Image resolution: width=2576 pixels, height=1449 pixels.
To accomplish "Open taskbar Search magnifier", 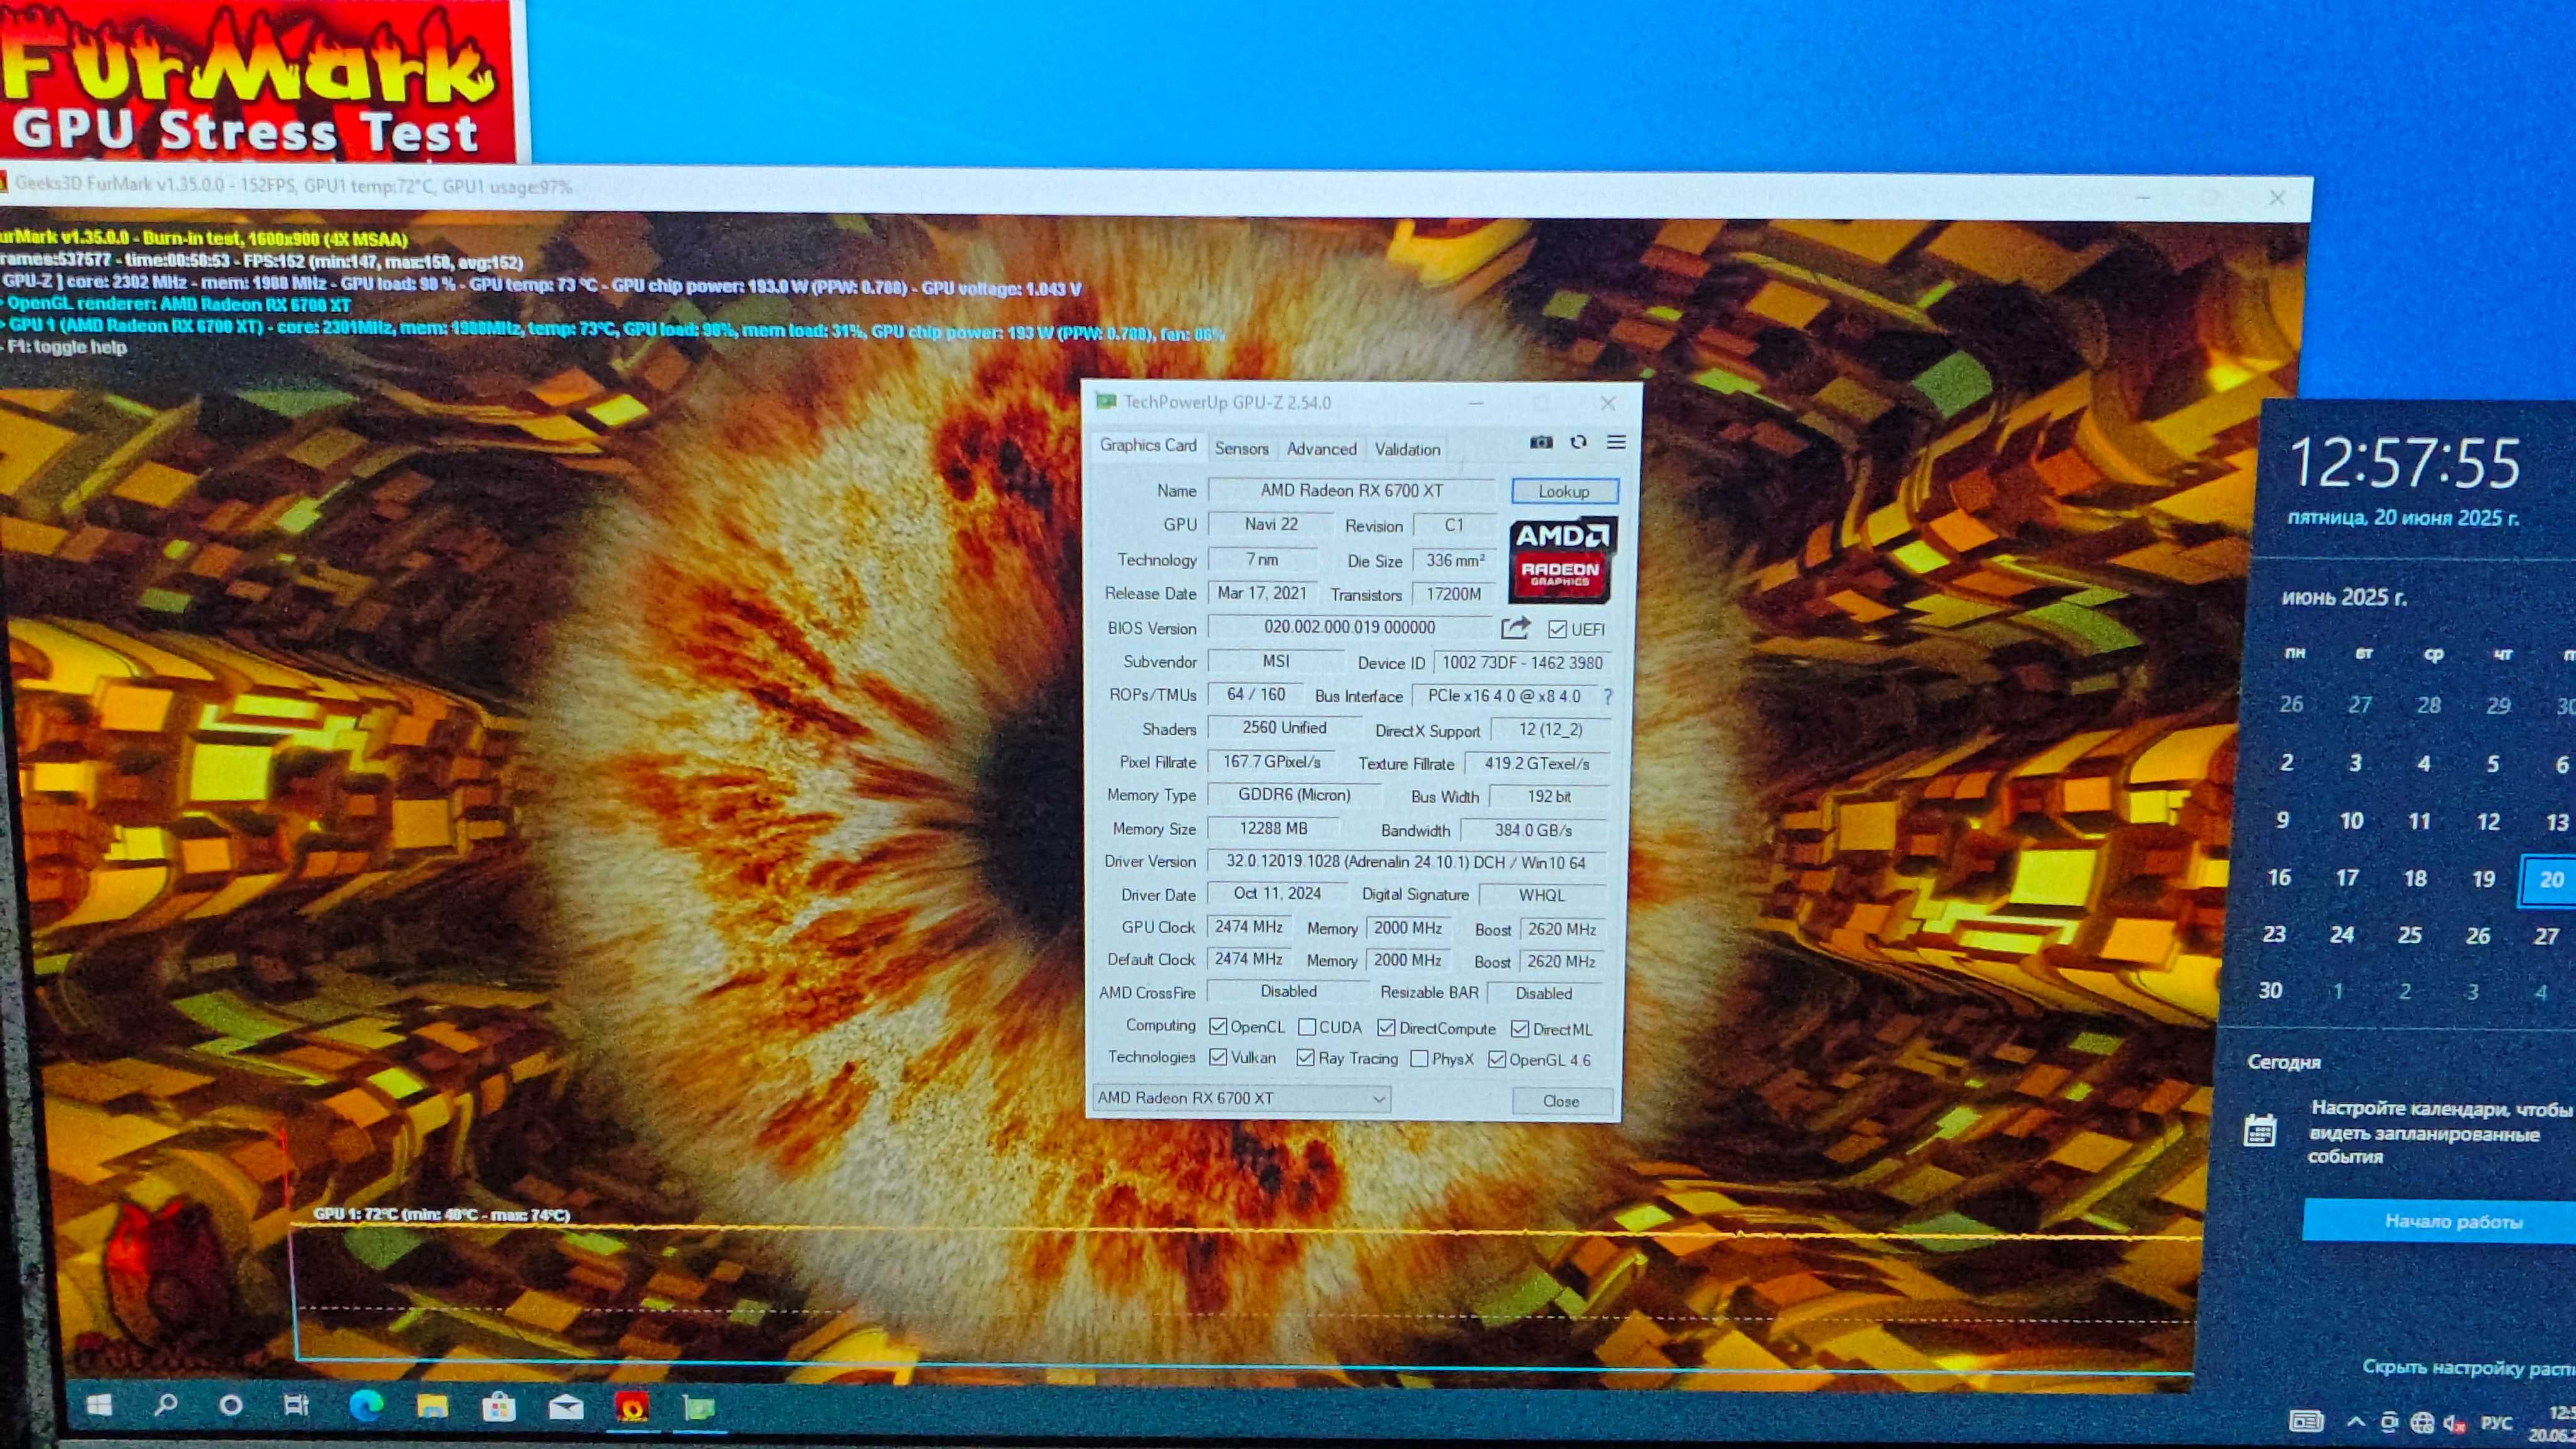I will click(x=166, y=1405).
